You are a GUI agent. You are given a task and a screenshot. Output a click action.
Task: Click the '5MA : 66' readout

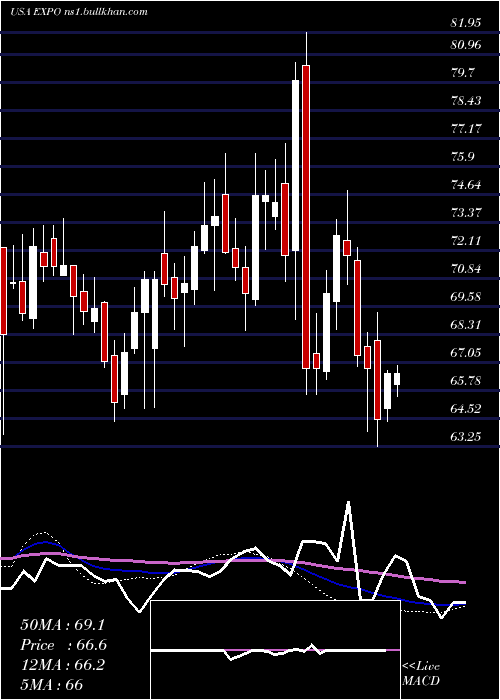(x=51, y=685)
